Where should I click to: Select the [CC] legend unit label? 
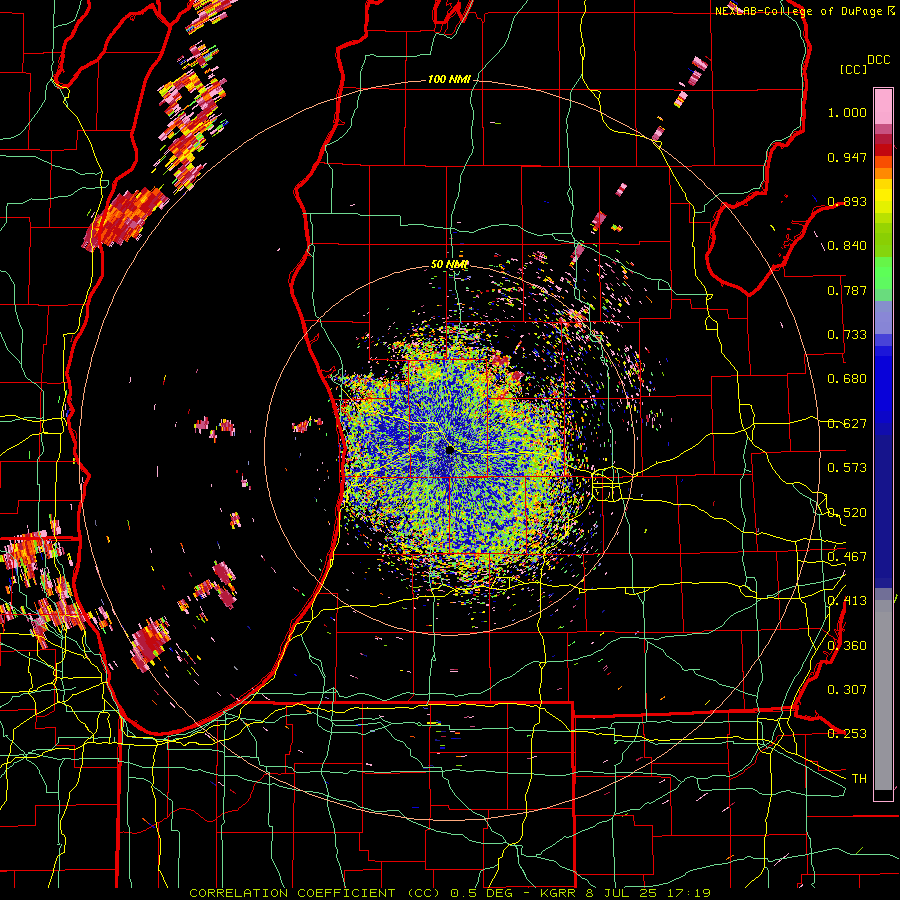(854, 69)
